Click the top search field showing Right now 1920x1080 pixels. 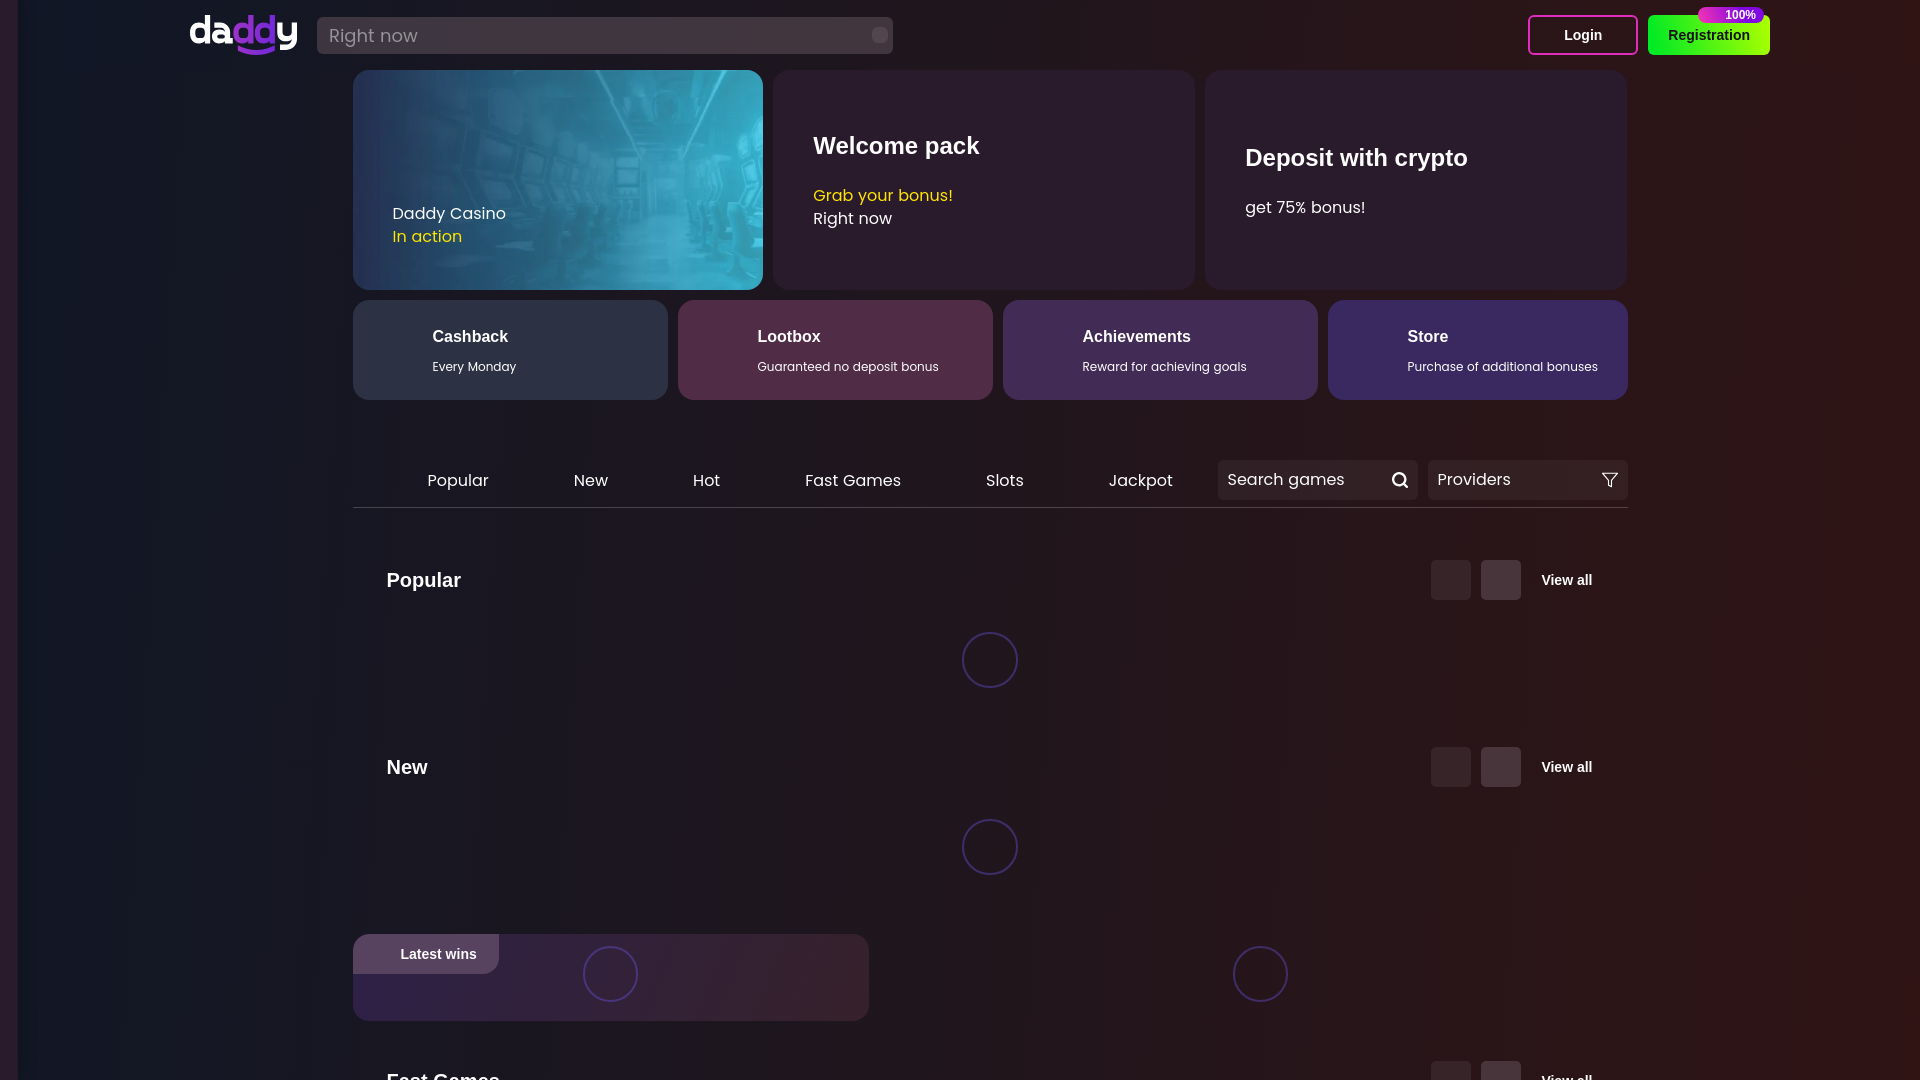[605, 35]
